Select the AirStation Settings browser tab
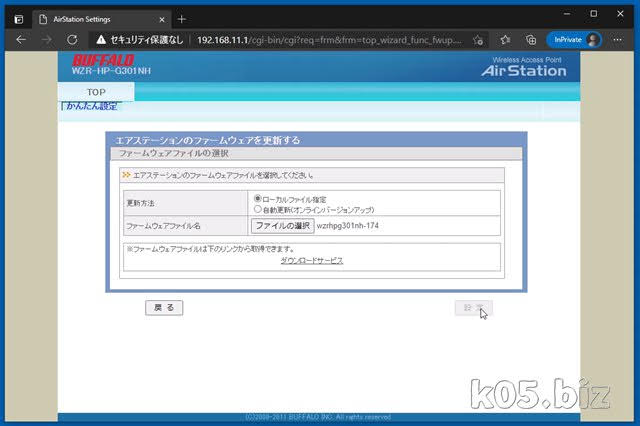This screenshot has height=426, width=640. [x=102, y=20]
